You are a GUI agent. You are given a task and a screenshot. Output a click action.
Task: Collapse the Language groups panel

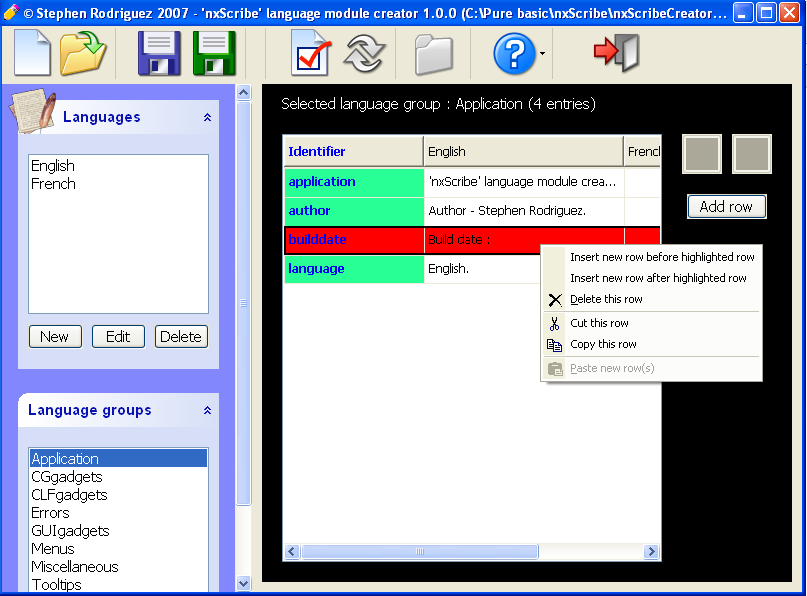(207, 410)
